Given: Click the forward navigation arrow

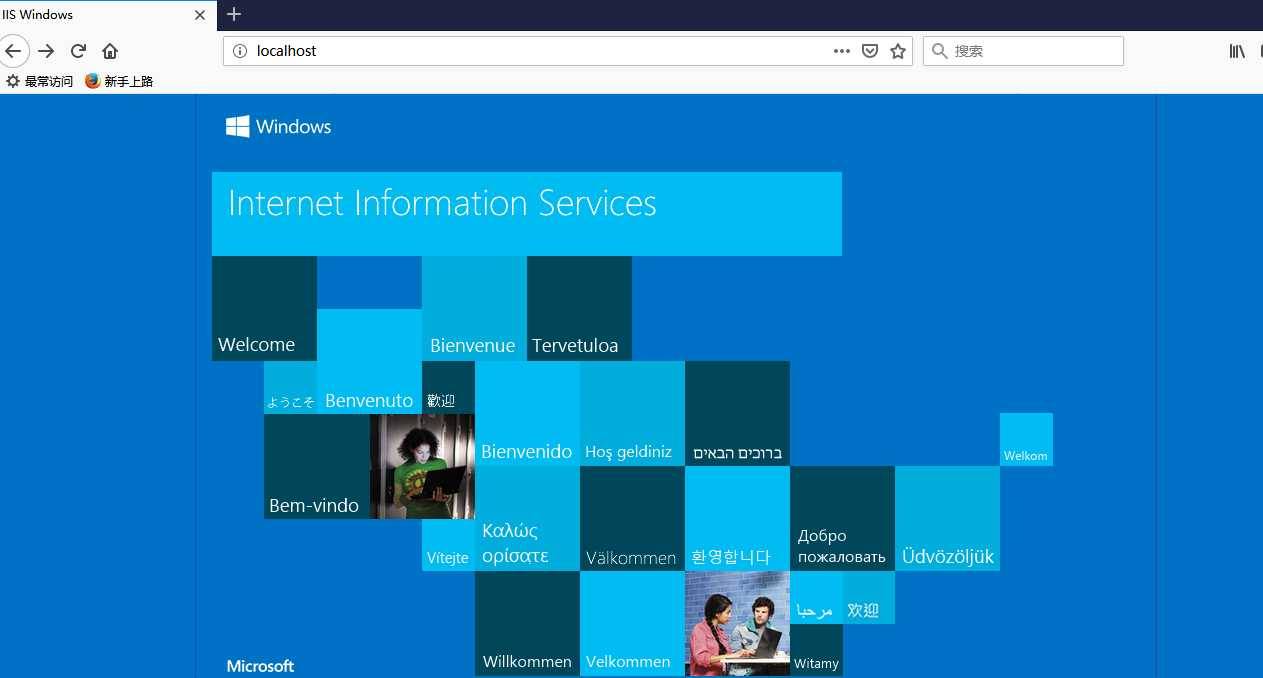Looking at the screenshot, I should pos(46,51).
